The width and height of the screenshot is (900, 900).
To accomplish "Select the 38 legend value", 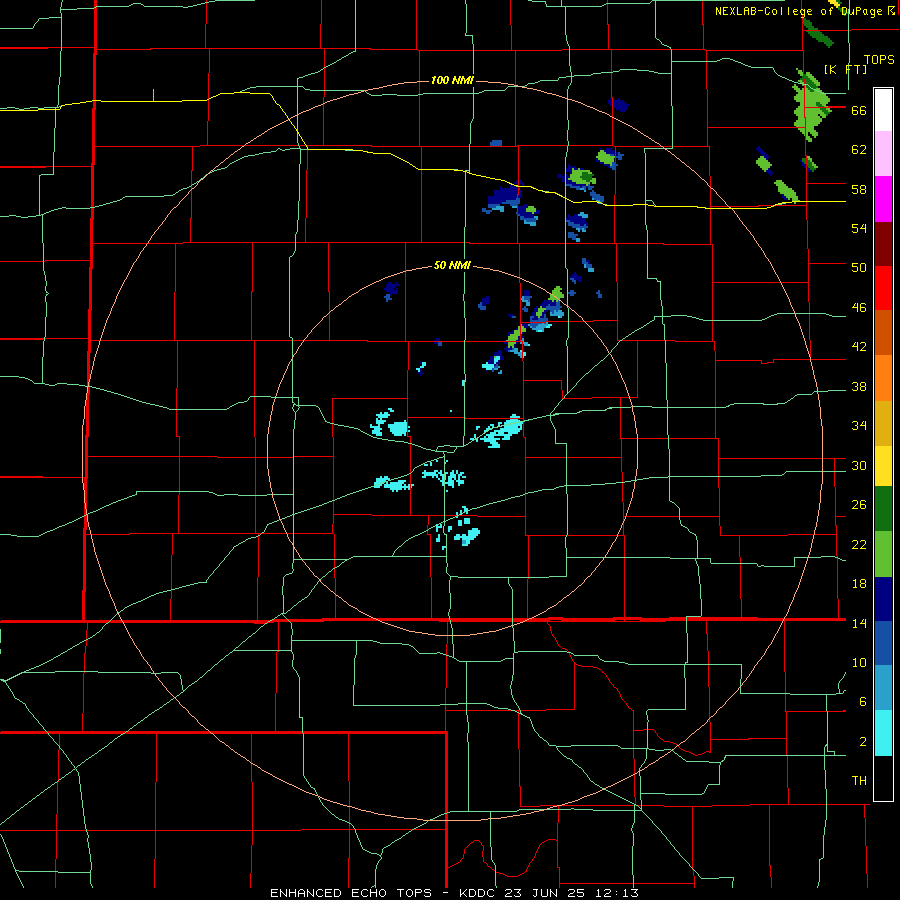I will 859,387.
